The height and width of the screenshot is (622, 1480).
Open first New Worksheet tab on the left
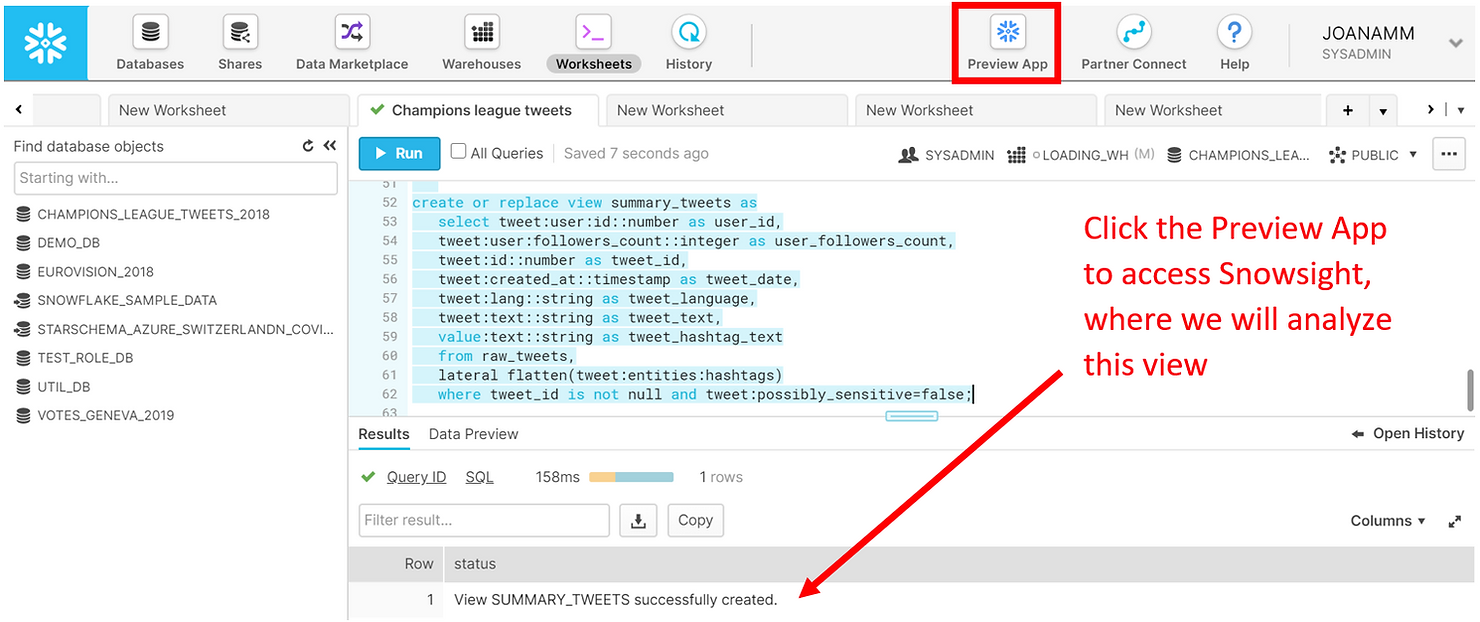[x=228, y=110]
